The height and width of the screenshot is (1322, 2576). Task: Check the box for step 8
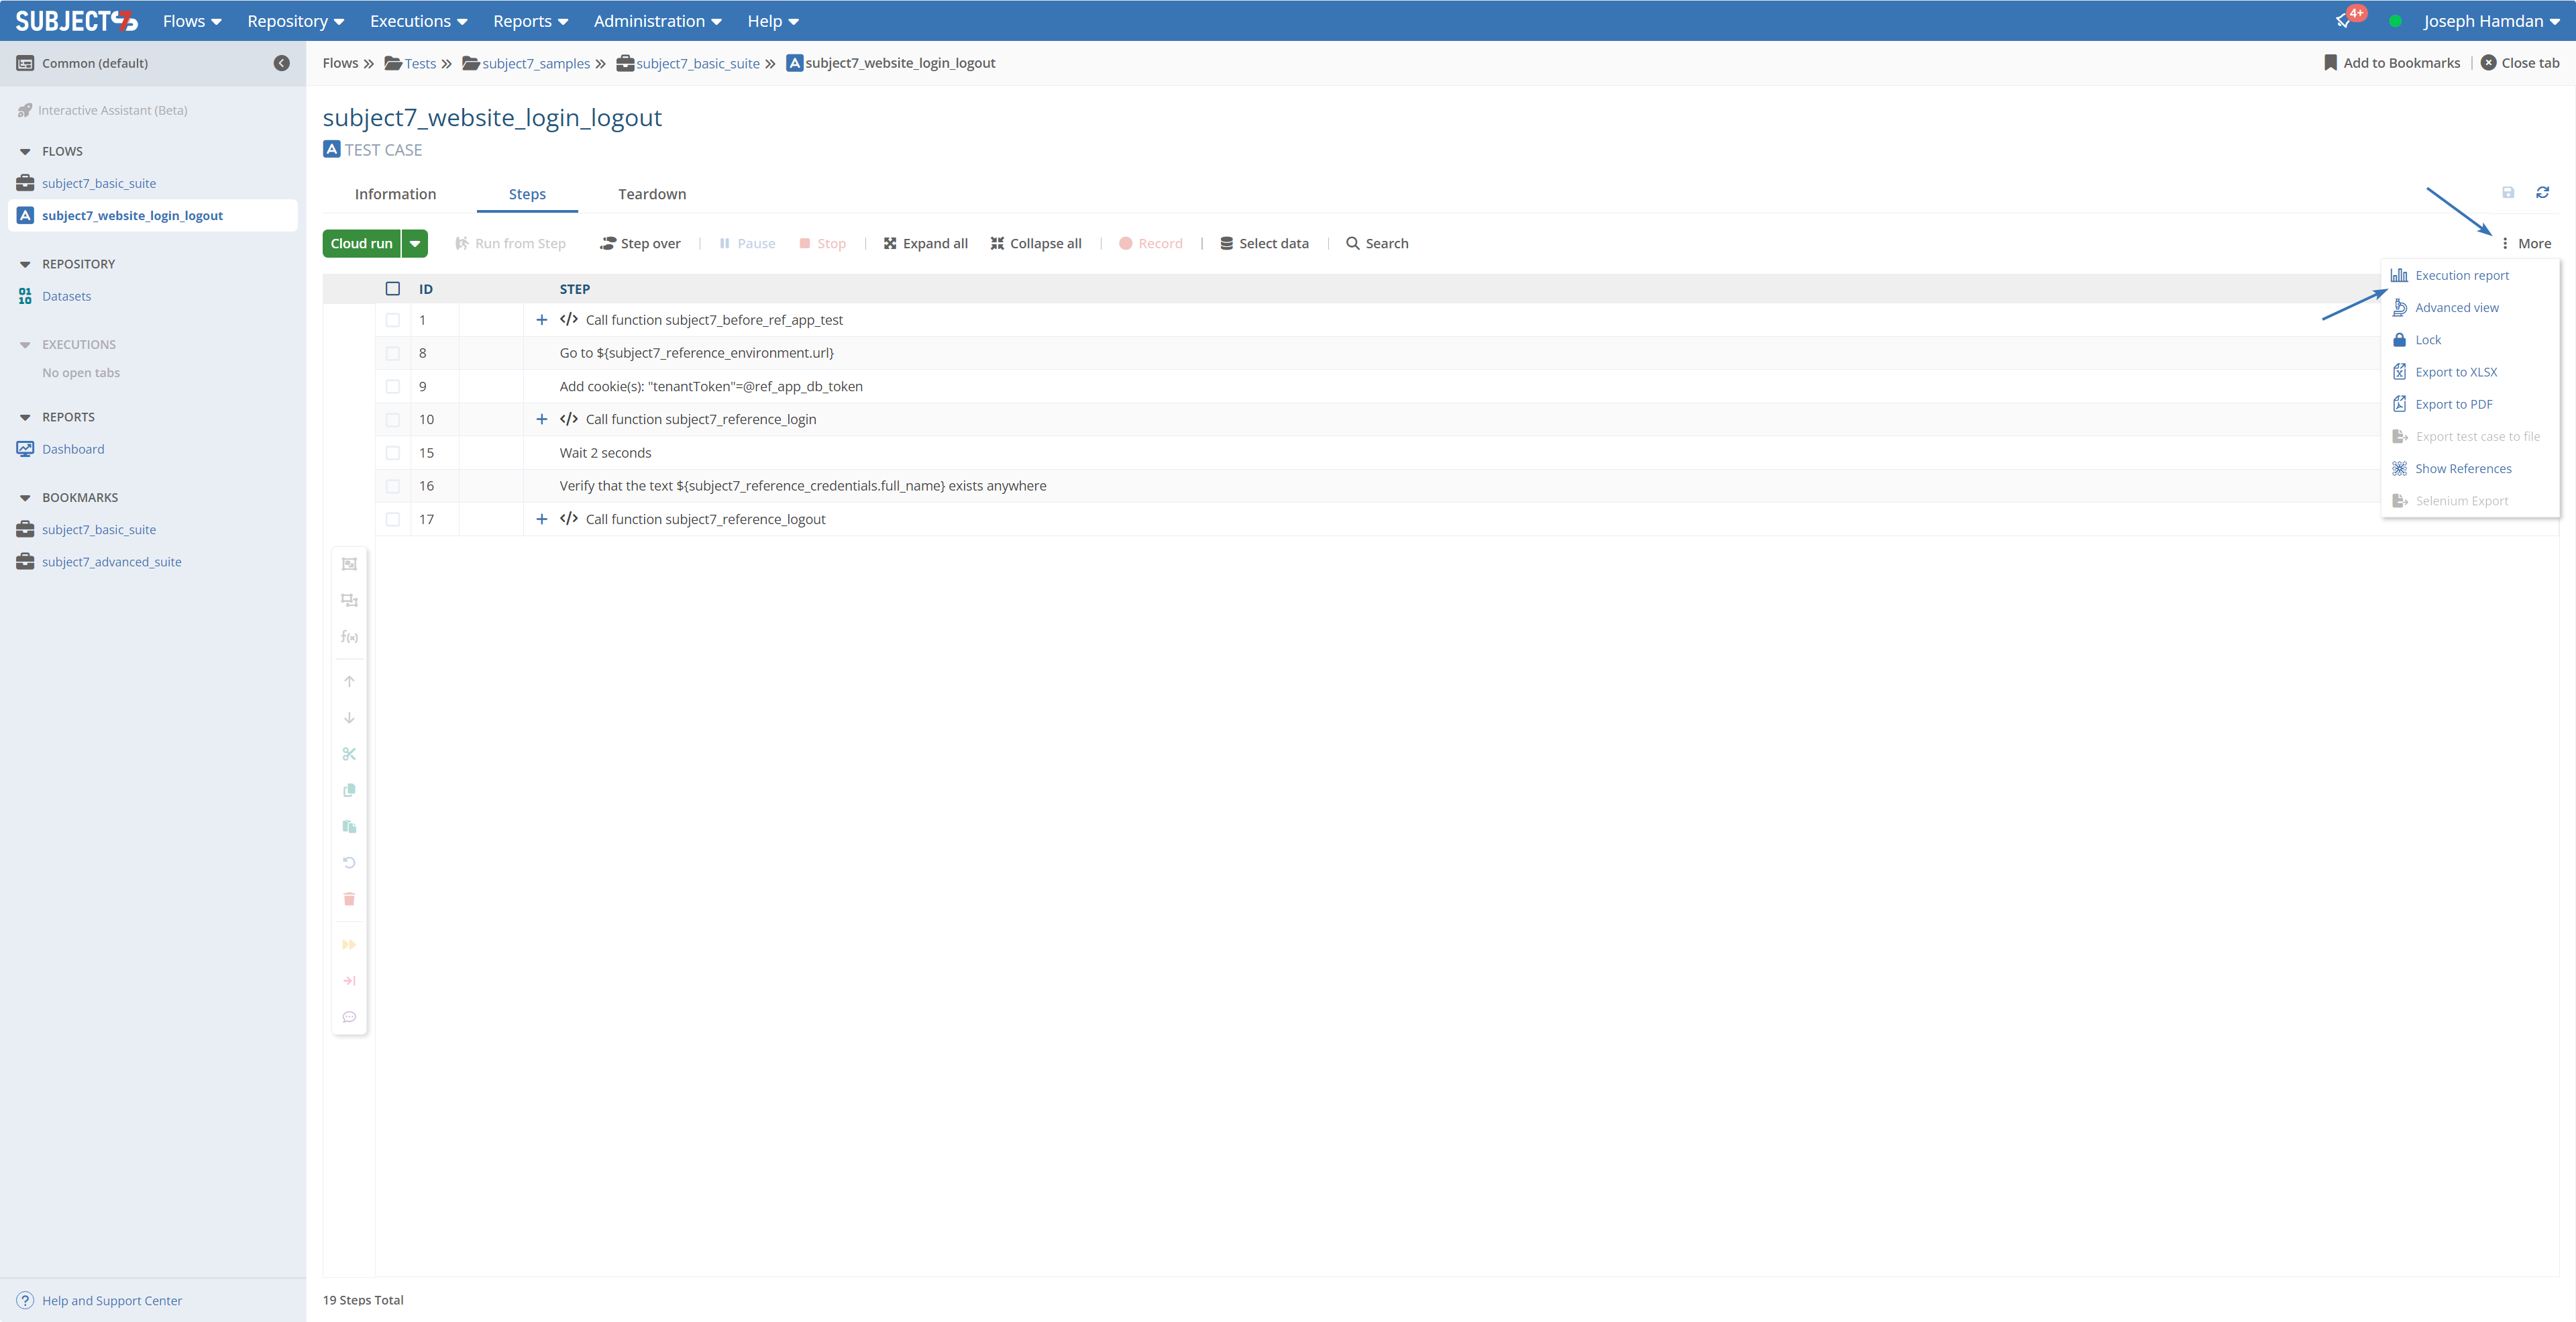[393, 353]
